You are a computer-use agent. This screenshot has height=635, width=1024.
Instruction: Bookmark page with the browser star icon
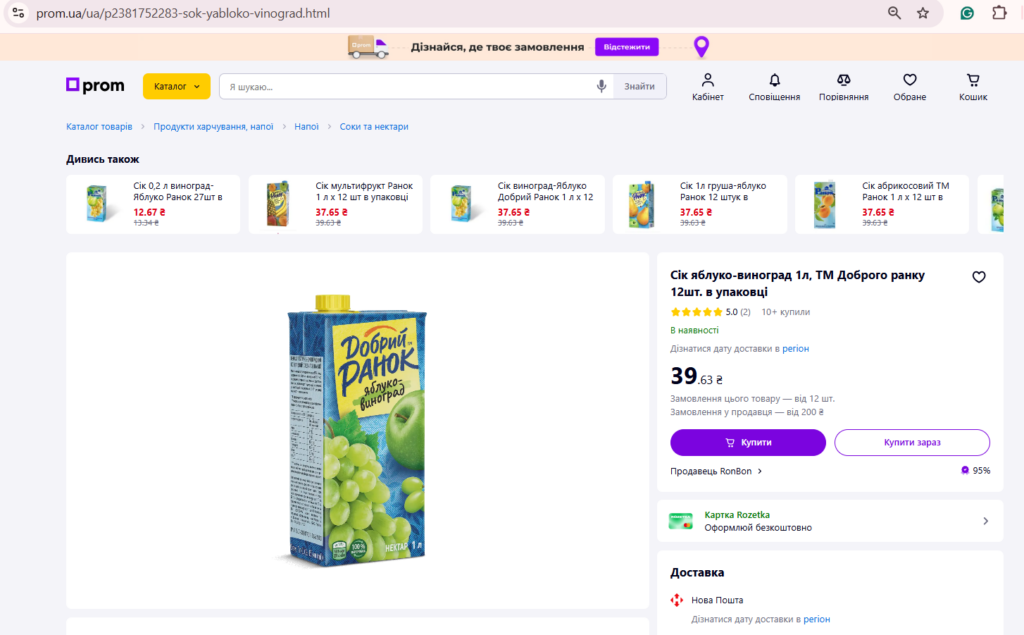tap(922, 13)
